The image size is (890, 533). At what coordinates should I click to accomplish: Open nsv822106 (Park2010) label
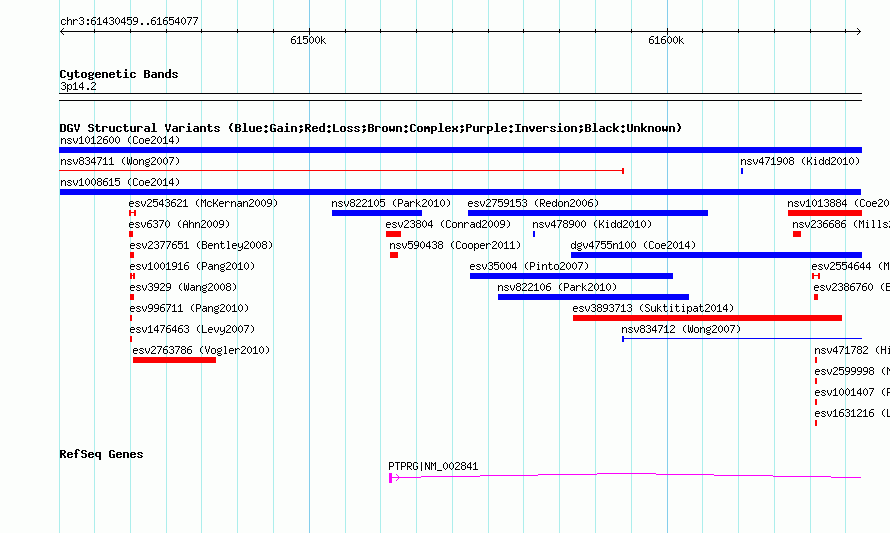pos(557,287)
